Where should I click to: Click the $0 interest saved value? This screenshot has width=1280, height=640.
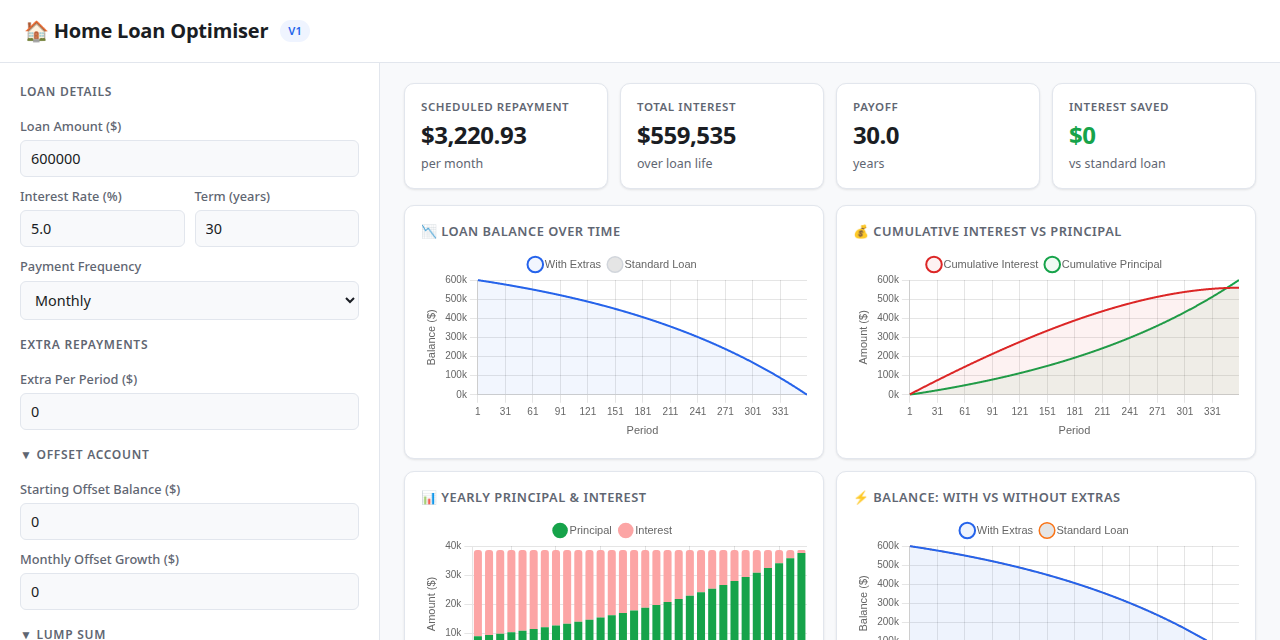pos(1082,136)
